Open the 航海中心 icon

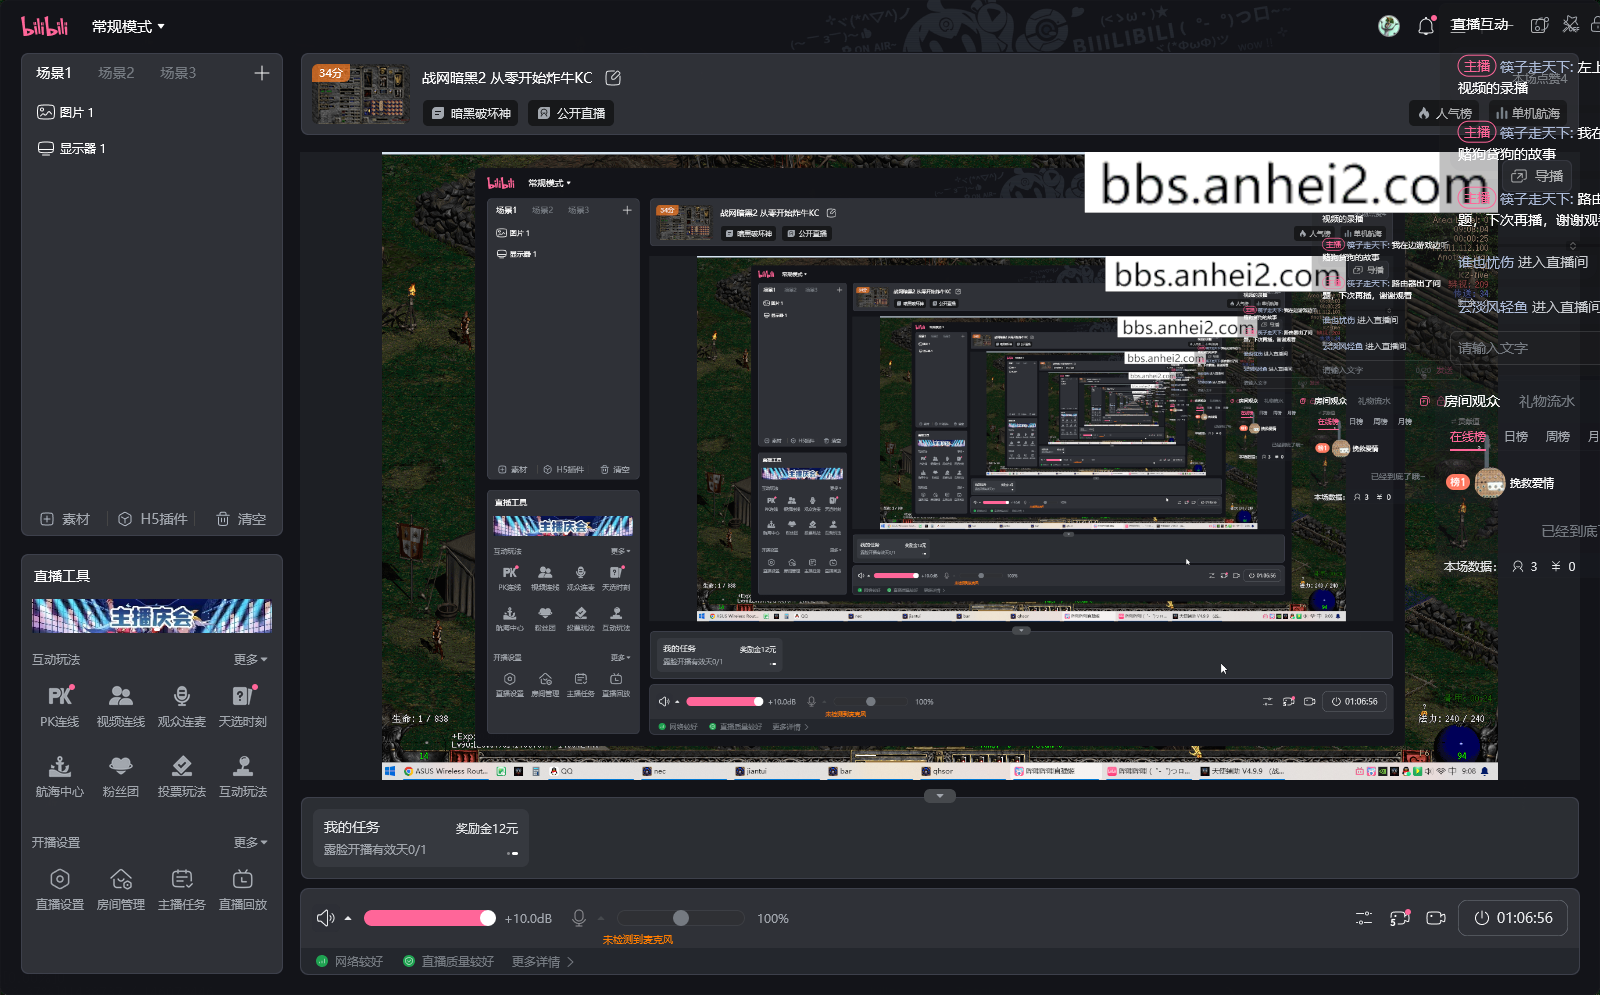click(60, 777)
